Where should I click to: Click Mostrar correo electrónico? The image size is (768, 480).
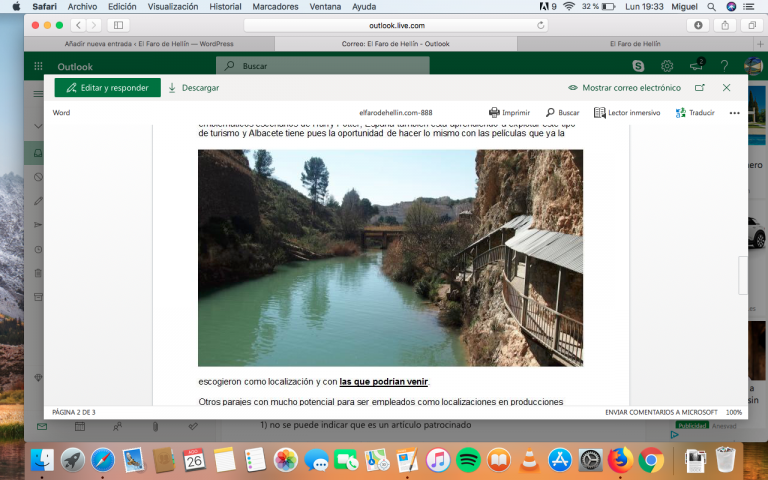(x=624, y=88)
